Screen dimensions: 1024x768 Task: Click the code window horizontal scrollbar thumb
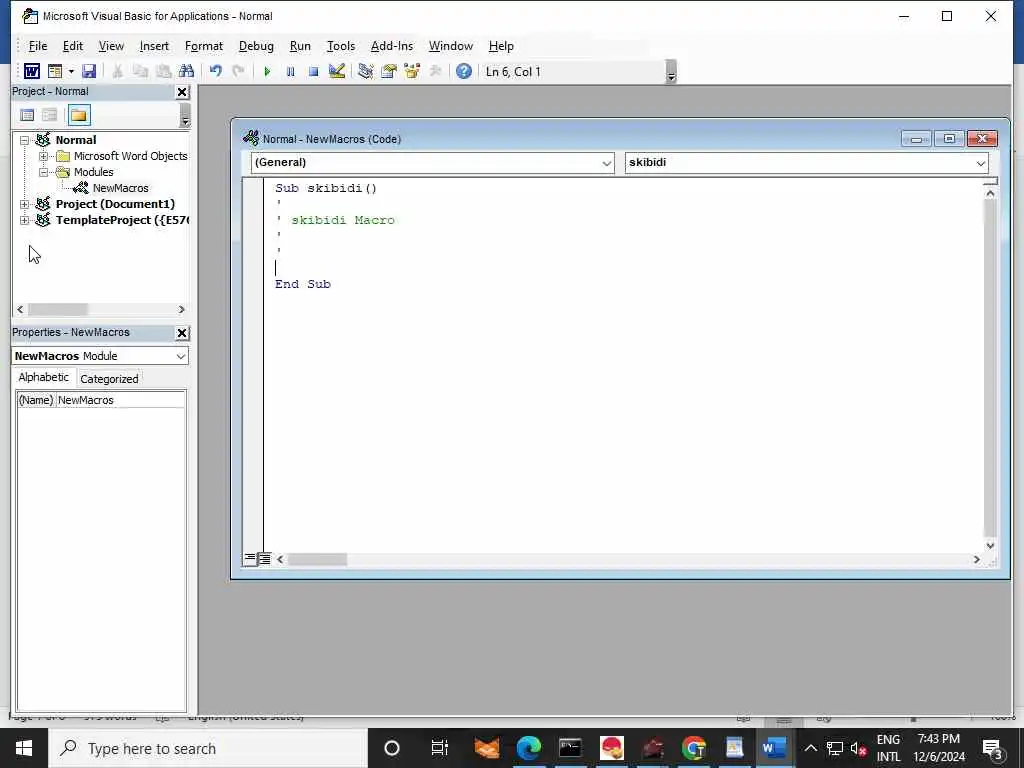(x=317, y=560)
